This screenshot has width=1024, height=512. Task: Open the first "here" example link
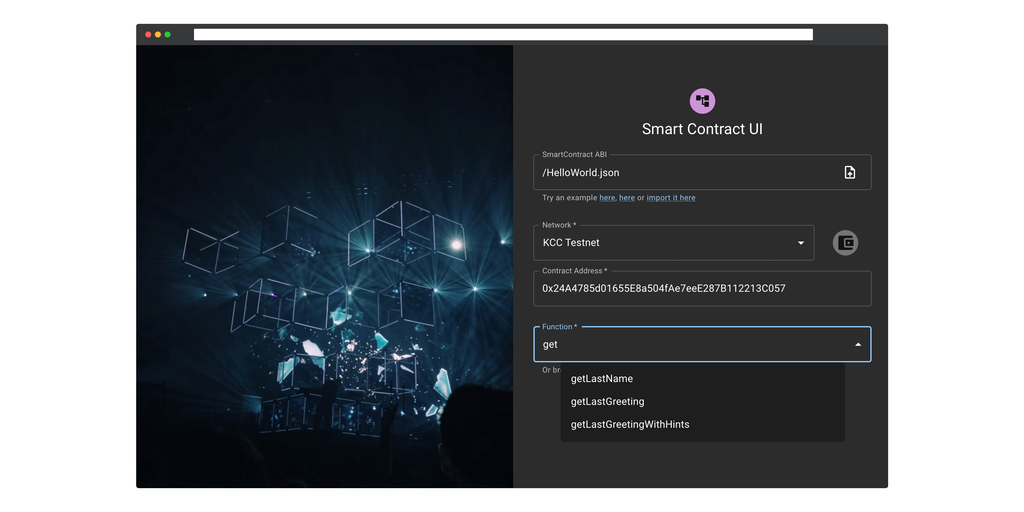(607, 198)
